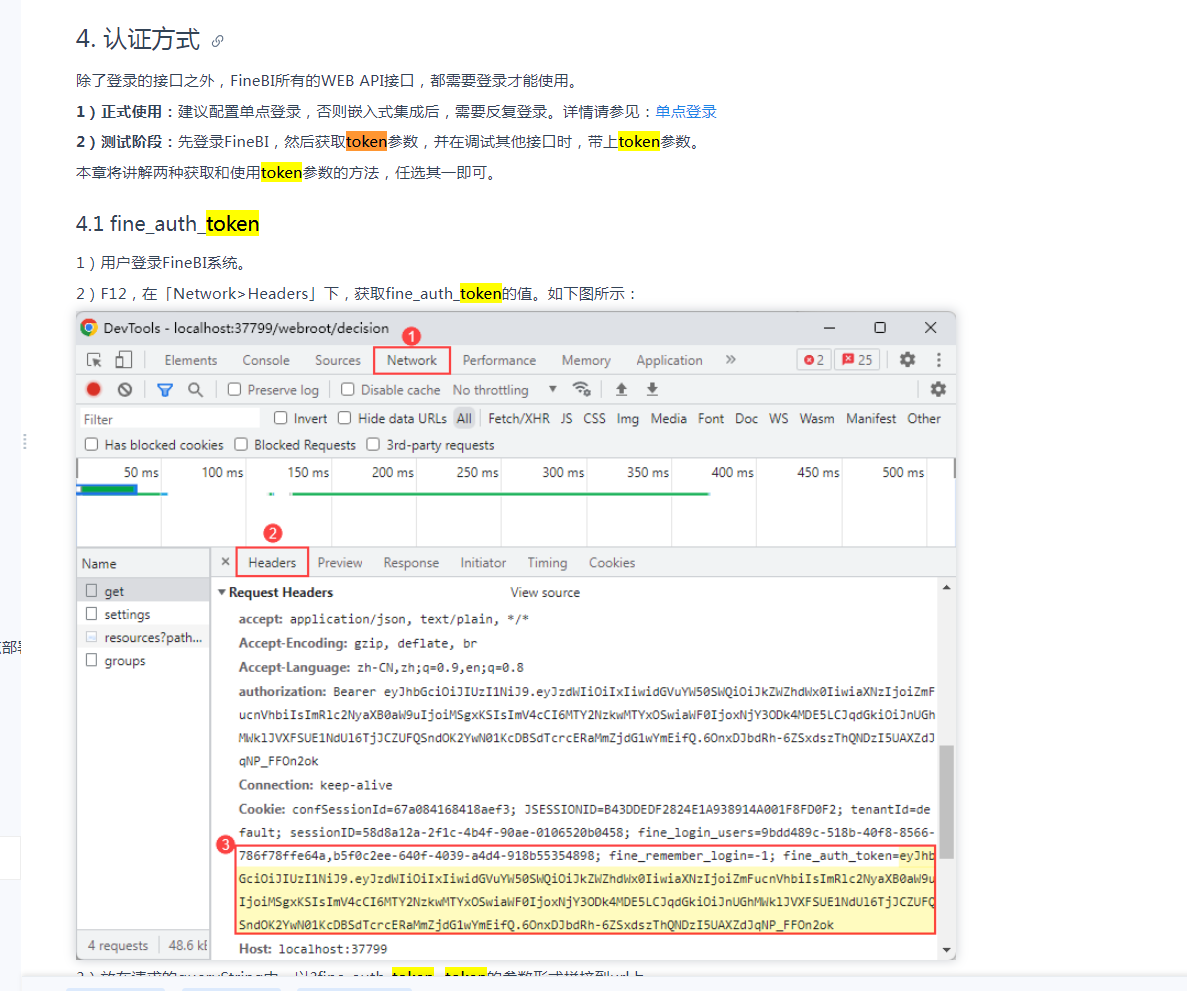
Task: Open the Sources tab
Action: (338, 360)
